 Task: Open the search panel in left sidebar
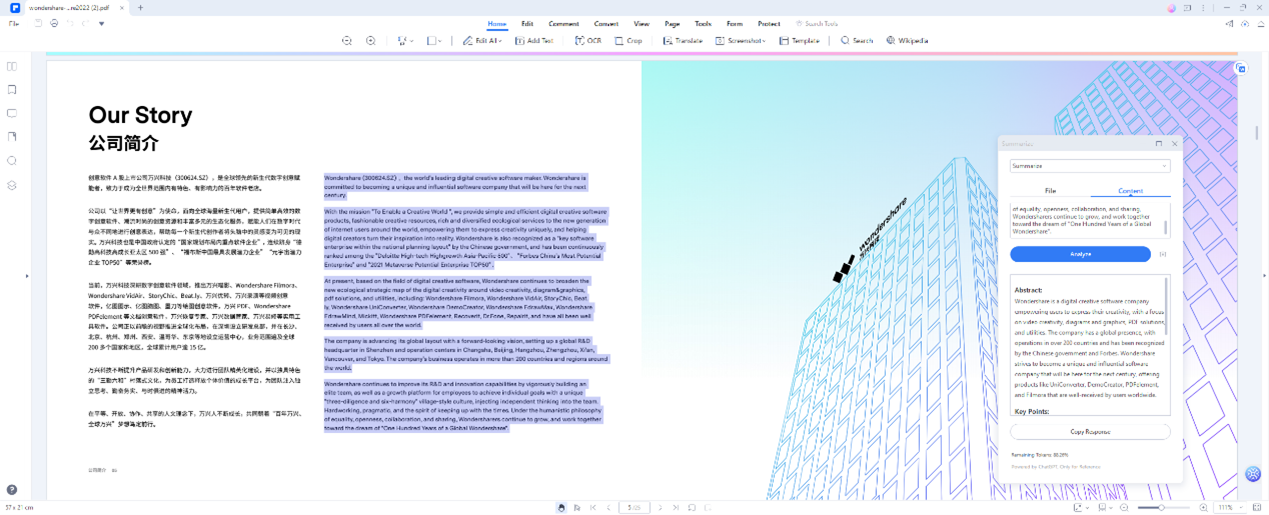coord(12,161)
